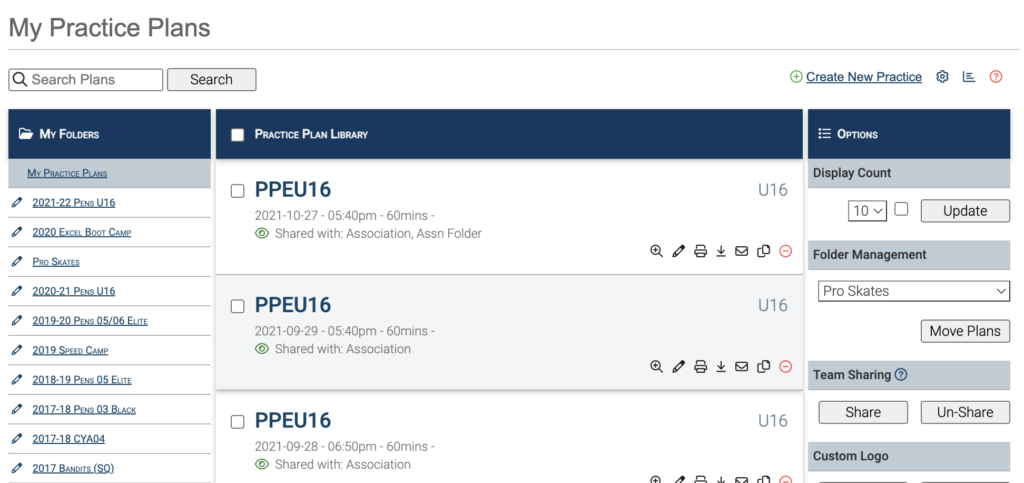Click the Move Plans button

965,331
